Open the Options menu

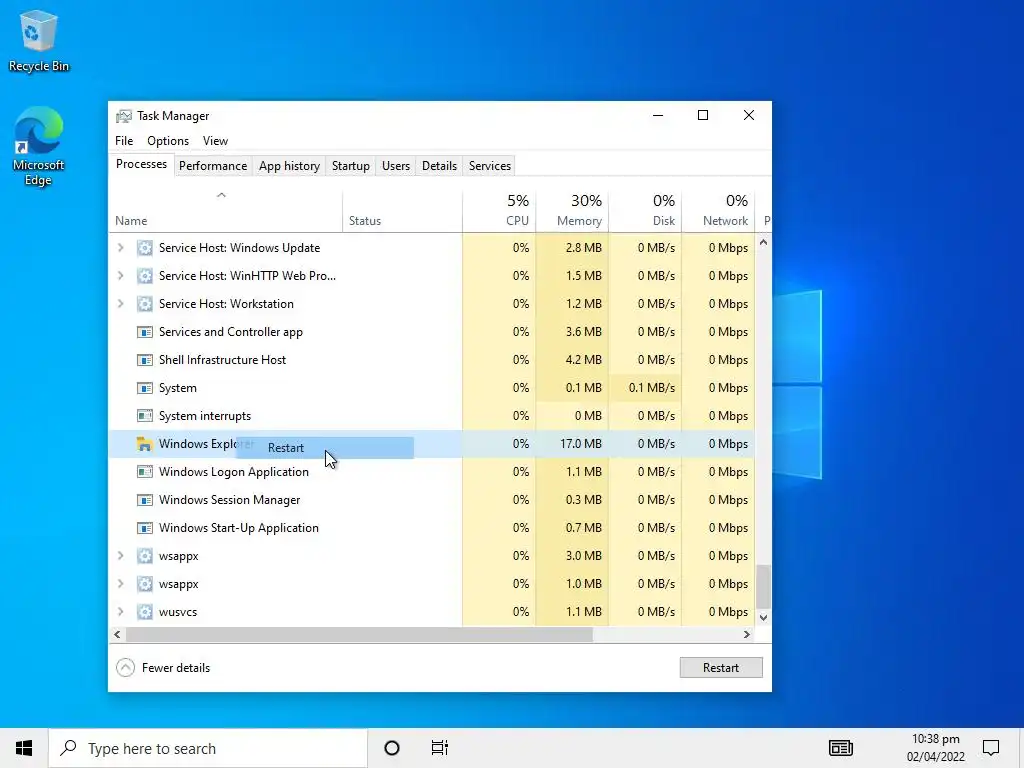(168, 141)
